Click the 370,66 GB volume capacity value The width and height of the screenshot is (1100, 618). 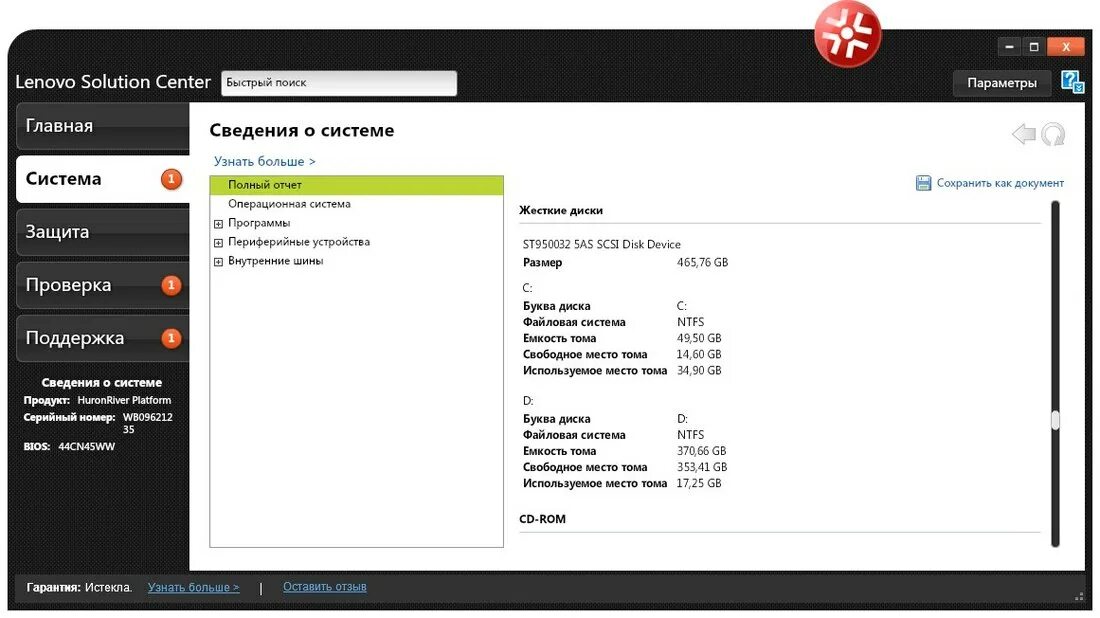702,451
